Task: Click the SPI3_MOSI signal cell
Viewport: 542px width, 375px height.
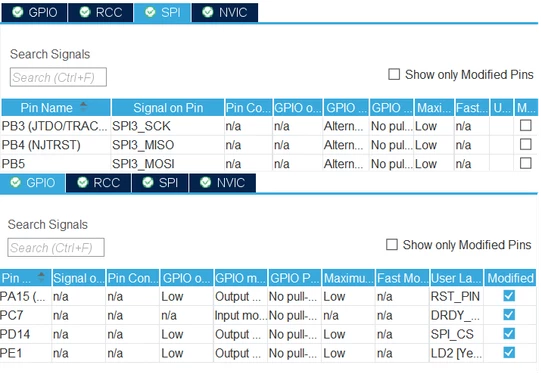Action: click(168, 164)
